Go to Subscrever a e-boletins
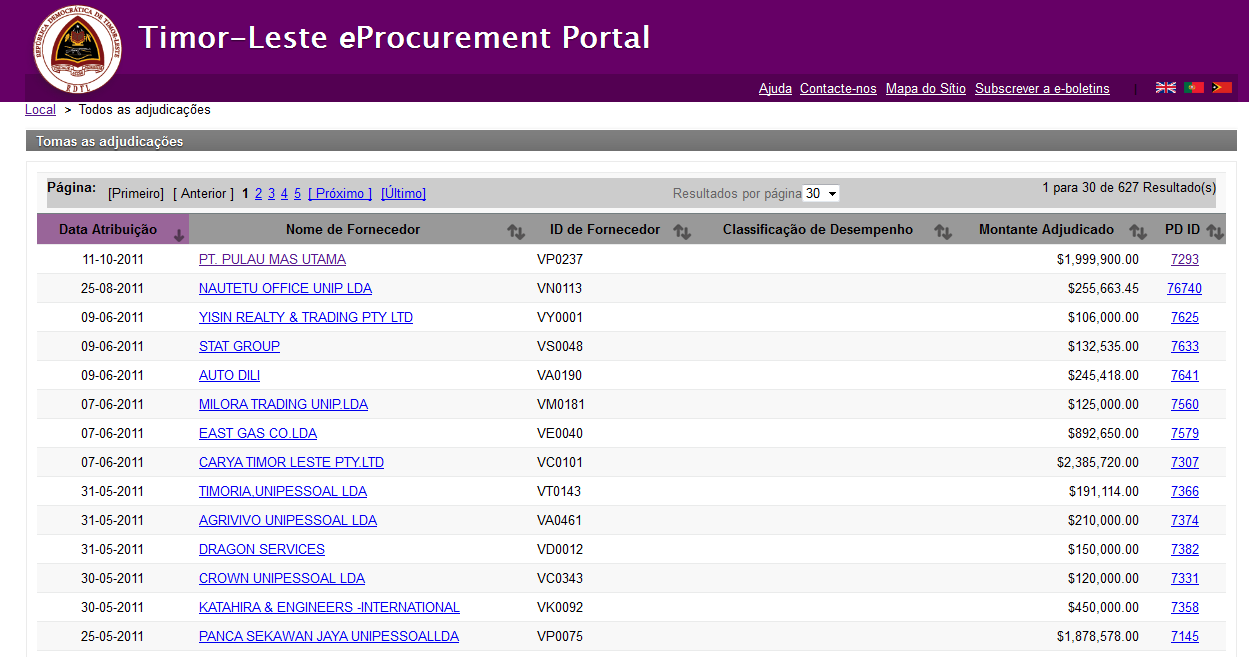1249x657 pixels. (1042, 89)
